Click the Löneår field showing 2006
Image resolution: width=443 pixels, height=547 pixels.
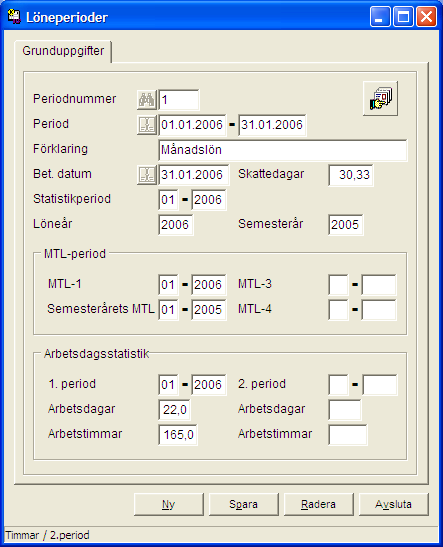175,225
